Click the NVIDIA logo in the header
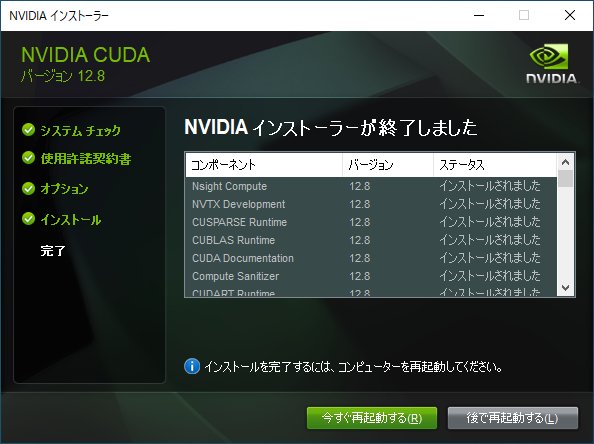Screen dimensions: 594x444 (552, 63)
